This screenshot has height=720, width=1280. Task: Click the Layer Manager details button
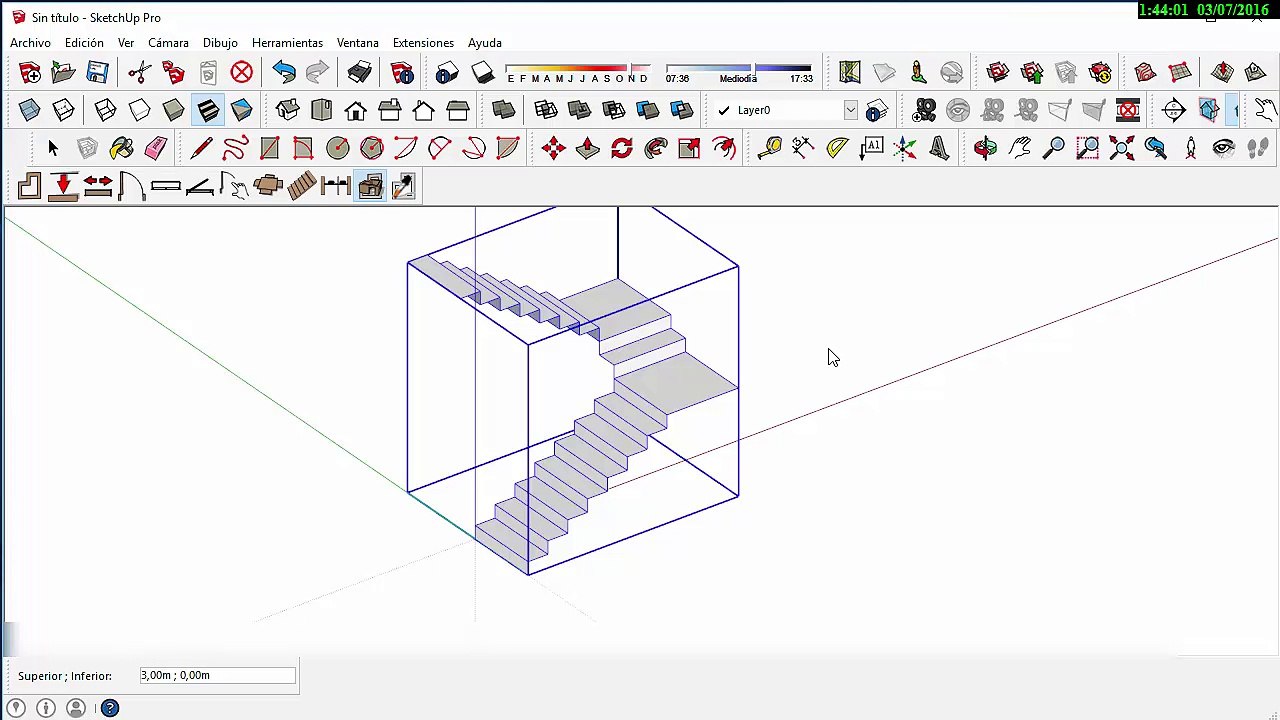click(x=877, y=110)
